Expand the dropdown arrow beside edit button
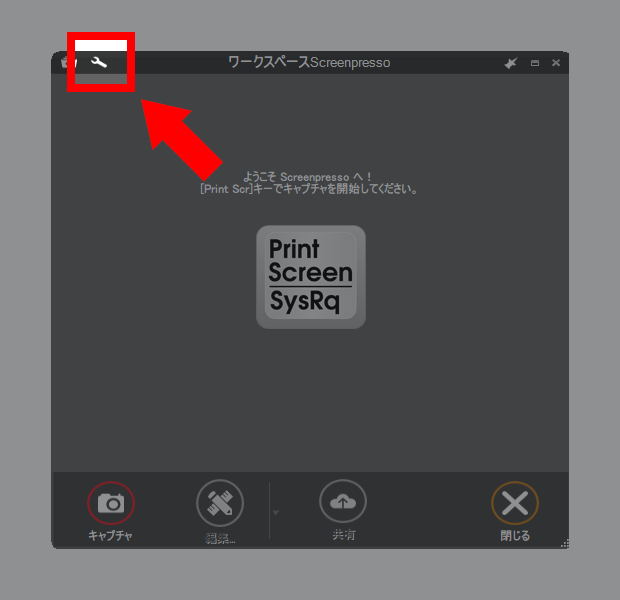Viewport: 620px width, 600px height. tap(276, 513)
